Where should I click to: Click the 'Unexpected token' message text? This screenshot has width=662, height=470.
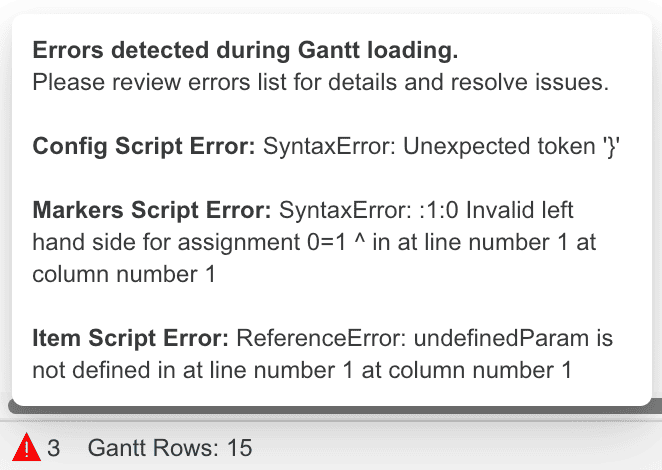pos(499,147)
